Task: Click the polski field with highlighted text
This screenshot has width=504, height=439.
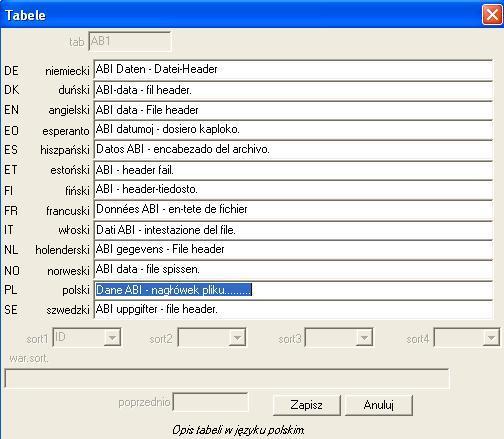Action: pyautogui.click(x=293, y=290)
